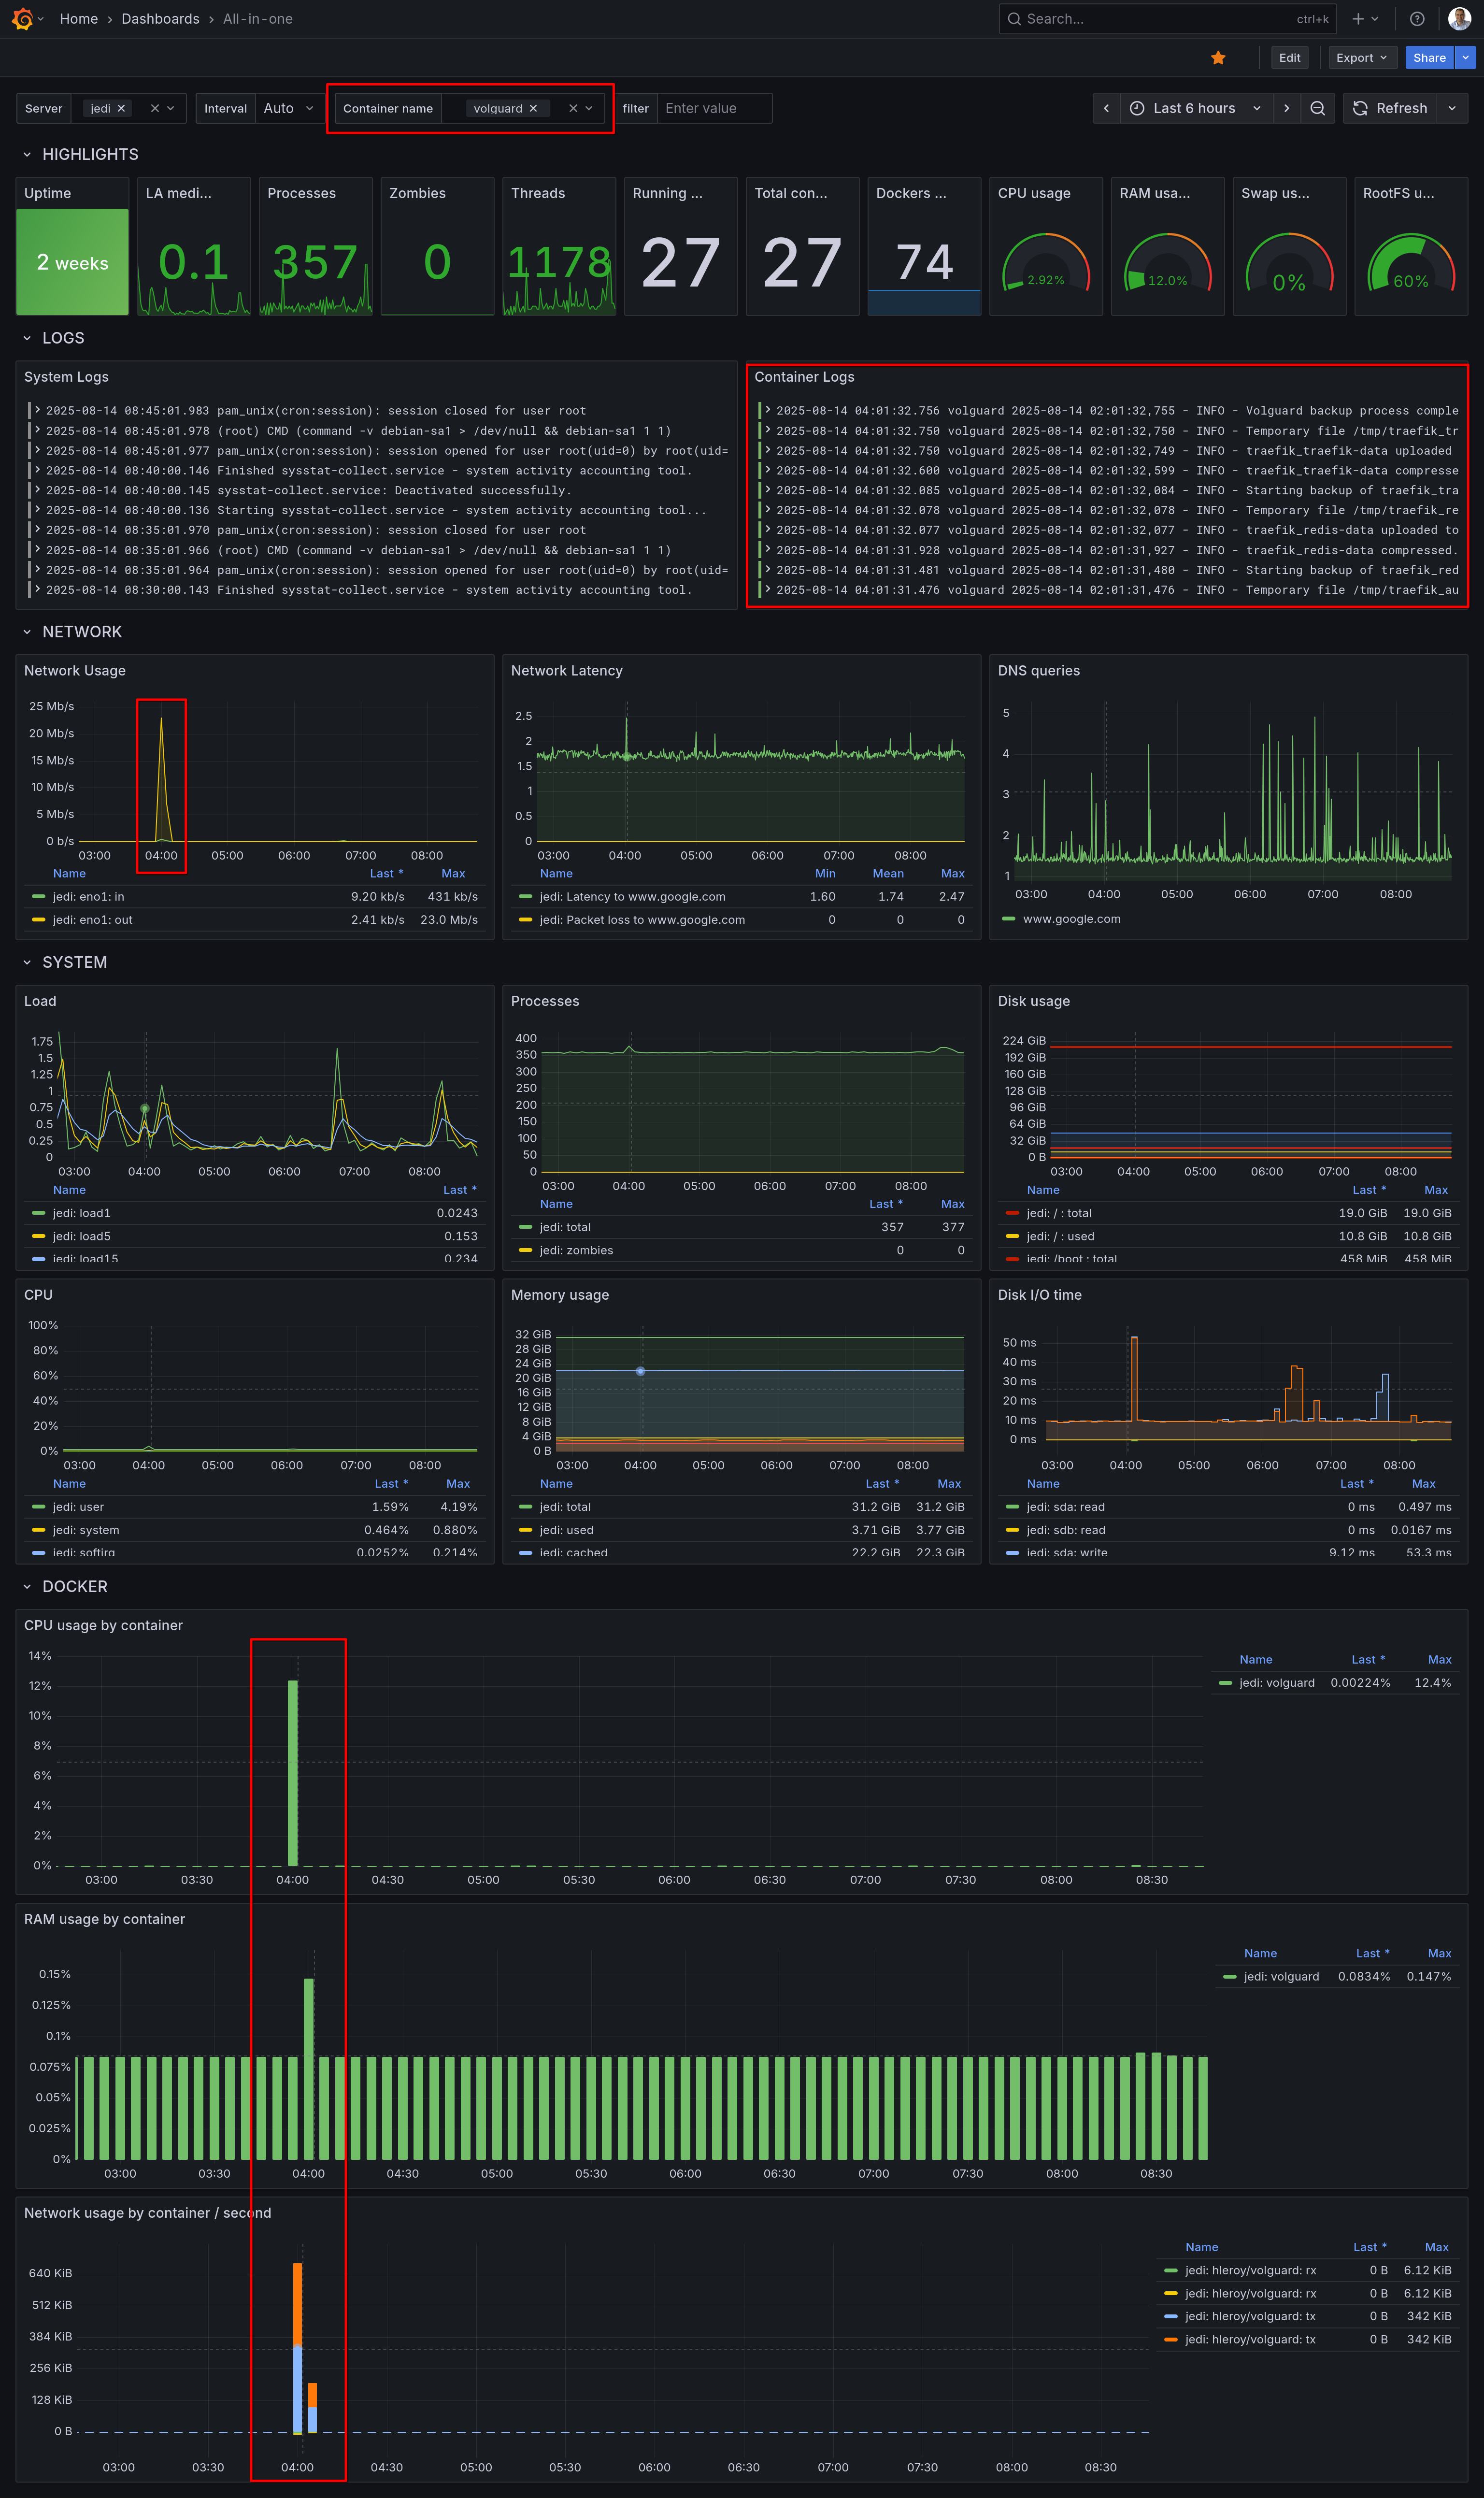The height and width of the screenshot is (2499, 1484).
Task: Click the user profile avatar
Action: (x=1459, y=19)
